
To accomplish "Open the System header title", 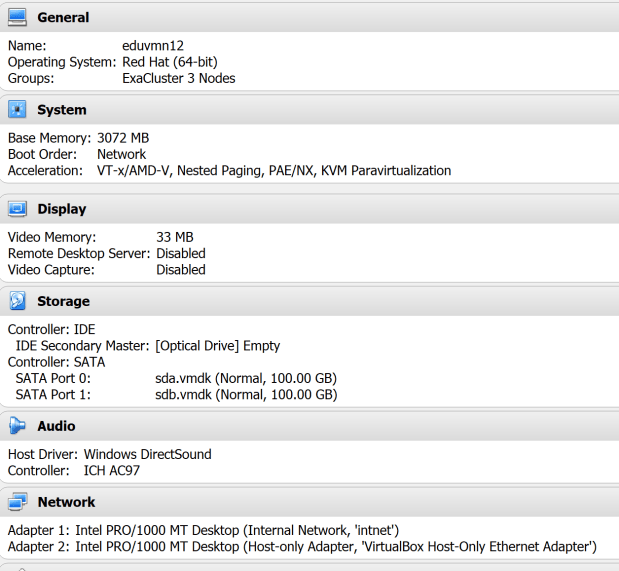I will click(x=62, y=110).
